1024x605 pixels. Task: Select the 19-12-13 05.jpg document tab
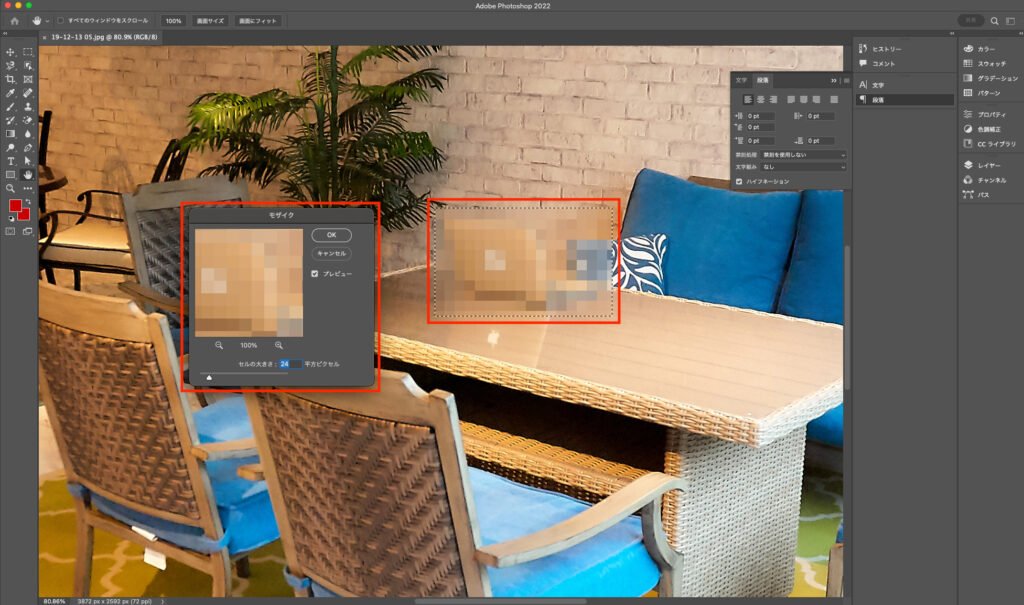pos(90,37)
